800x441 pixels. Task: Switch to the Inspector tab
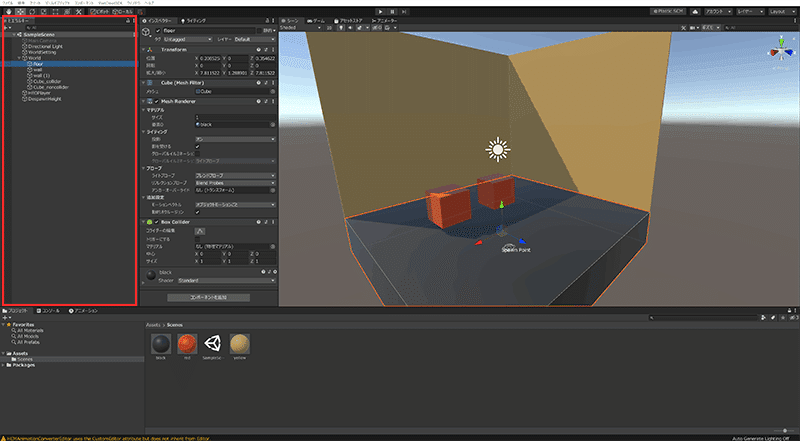pos(158,21)
